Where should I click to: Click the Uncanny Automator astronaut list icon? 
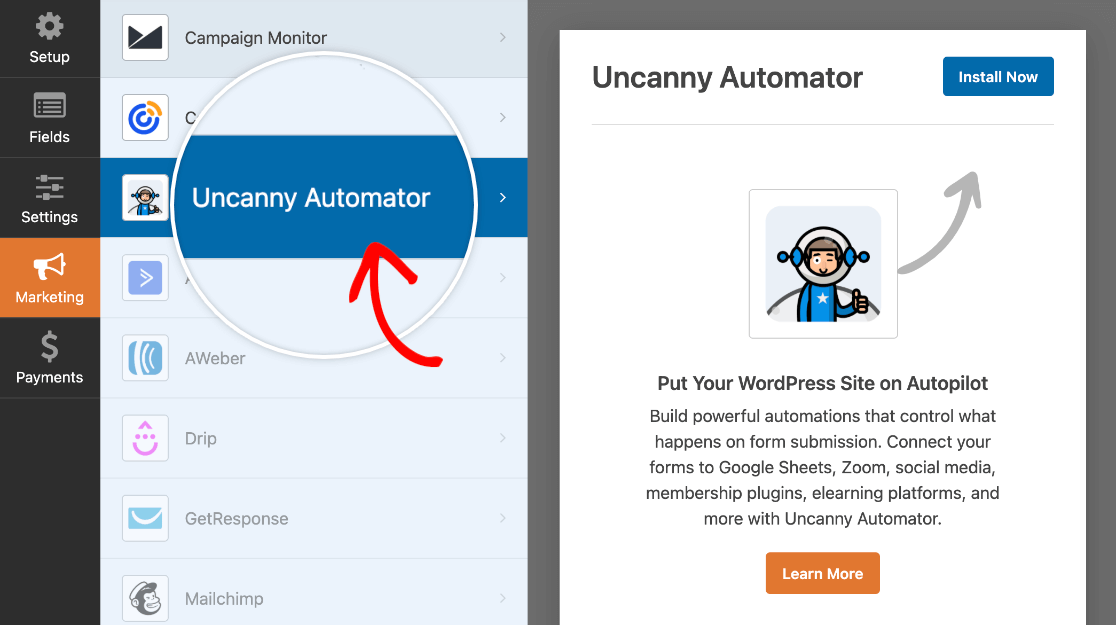[145, 197]
